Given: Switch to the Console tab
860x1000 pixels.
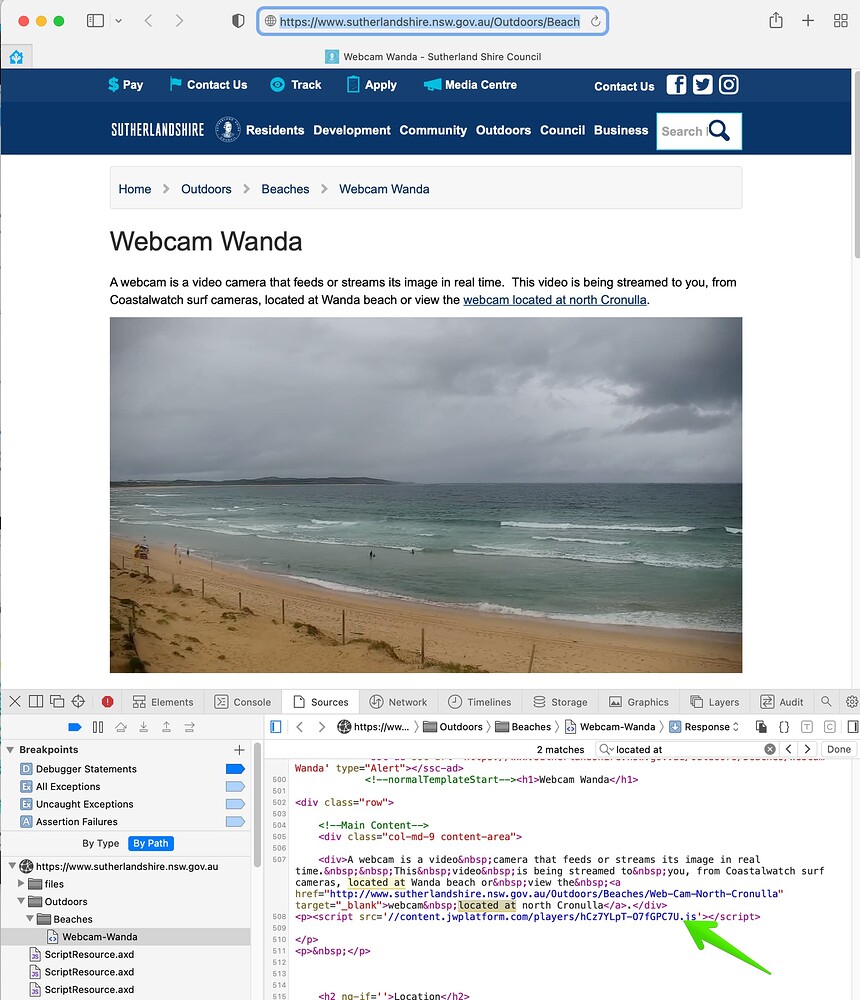Looking at the screenshot, I should 242,702.
